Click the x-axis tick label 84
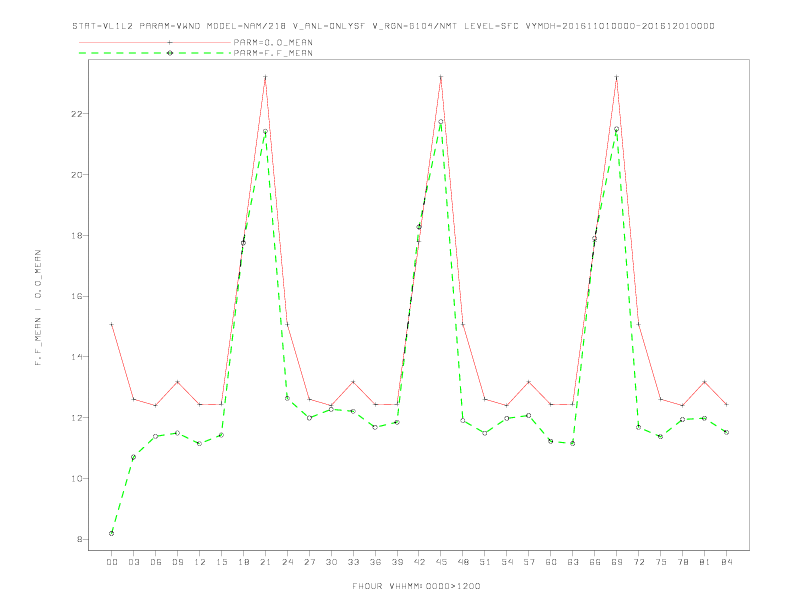Image resolution: width=792 pixels, height=612 pixels. pos(726,562)
